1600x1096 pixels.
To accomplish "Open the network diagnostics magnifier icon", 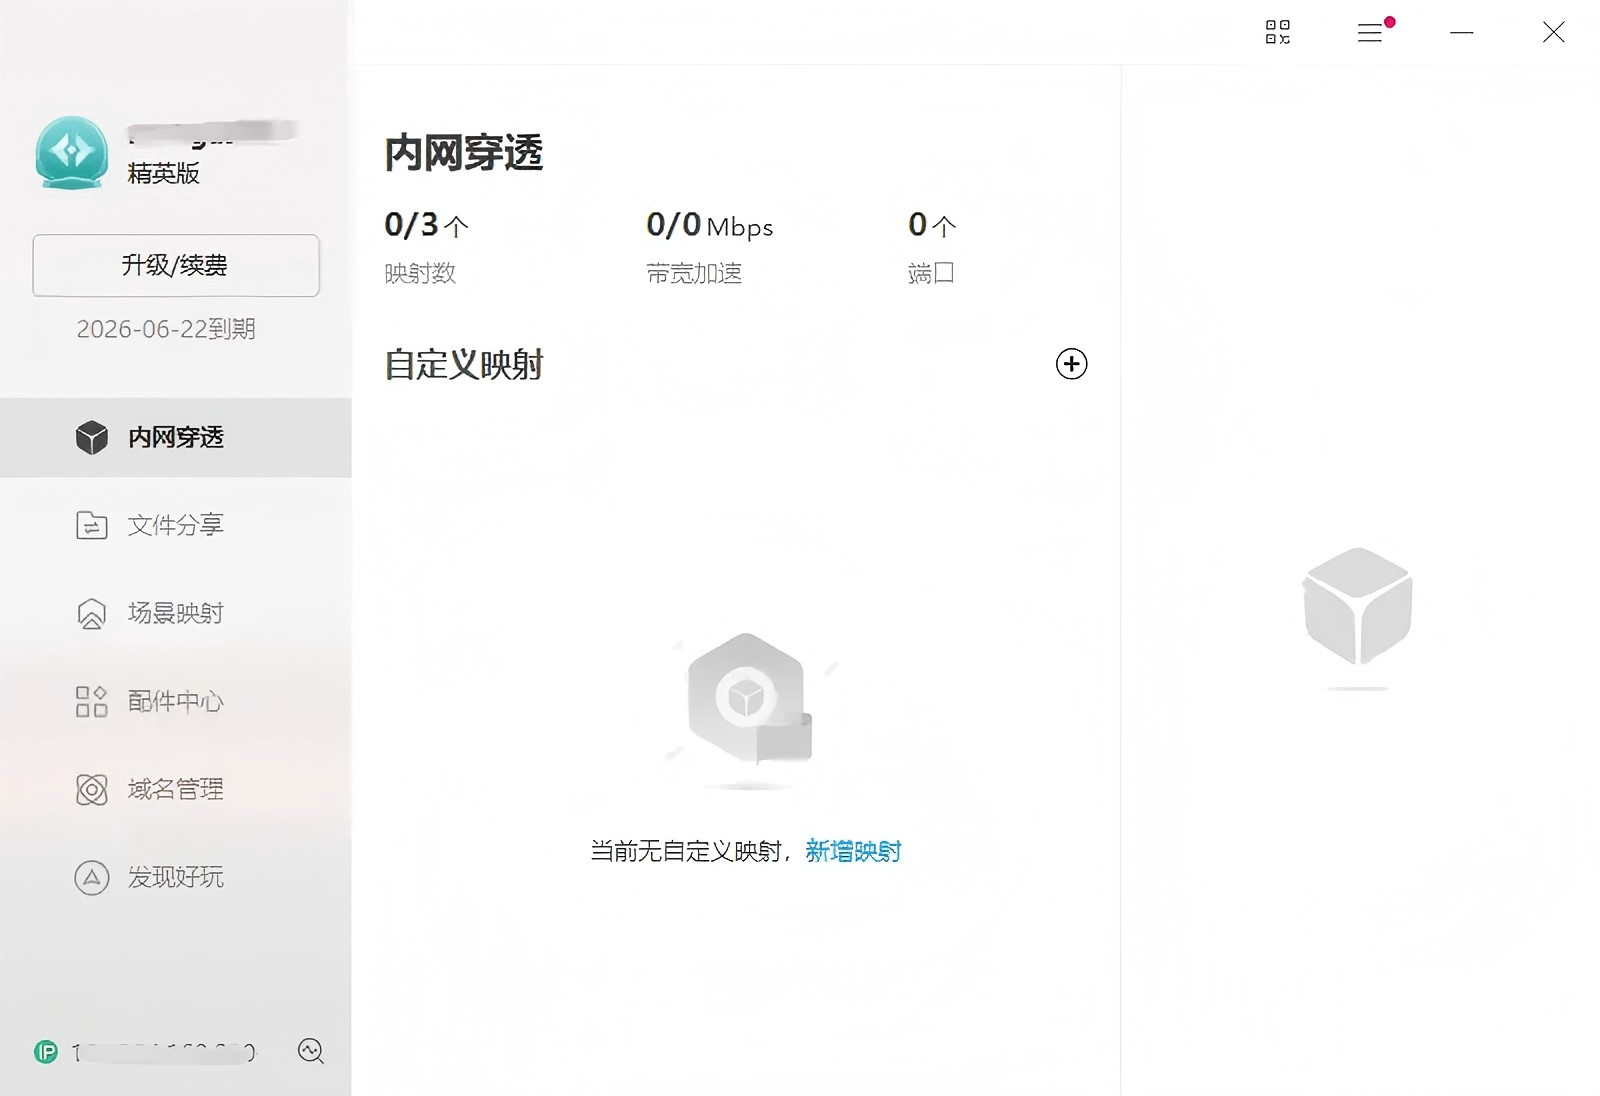I will pyautogui.click(x=311, y=1051).
